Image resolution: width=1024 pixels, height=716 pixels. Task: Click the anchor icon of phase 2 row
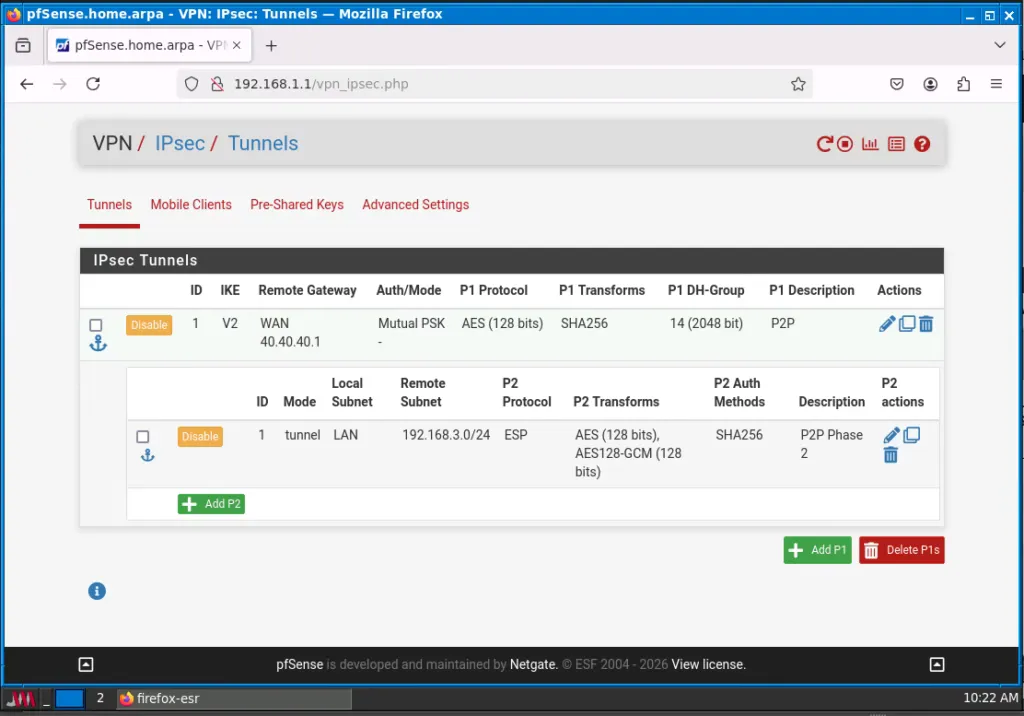coord(148,455)
